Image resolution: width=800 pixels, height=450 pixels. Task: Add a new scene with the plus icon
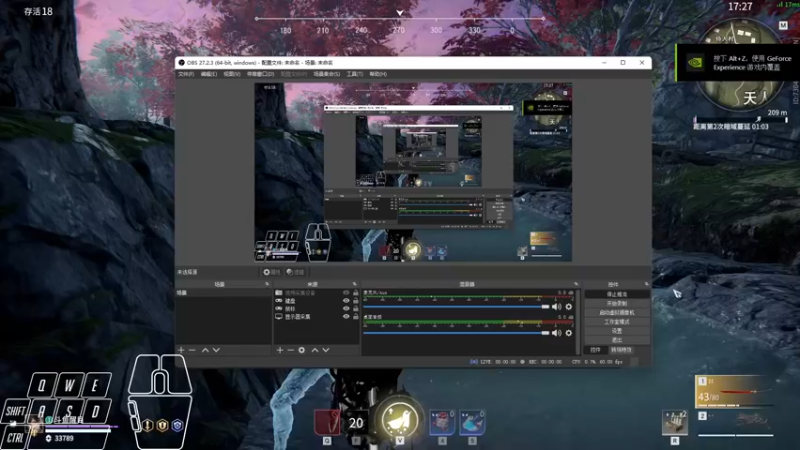pos(181,350)
